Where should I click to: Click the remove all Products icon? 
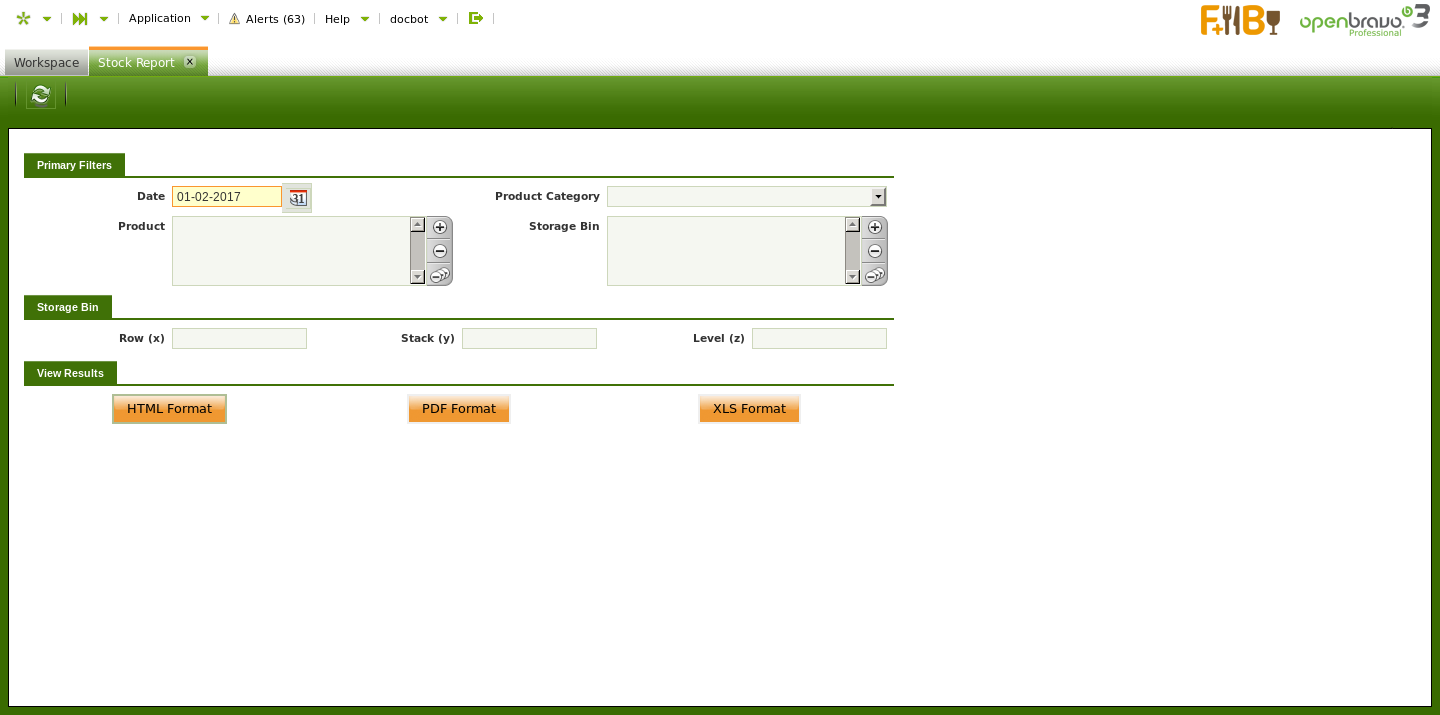tap(440, 275)
